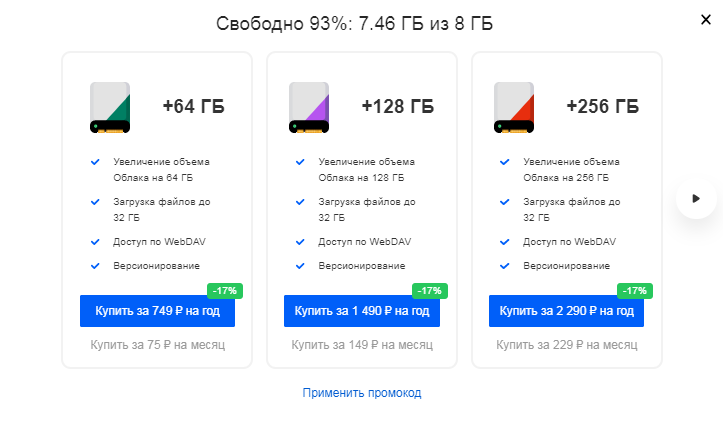This screenshot has height=428, width=723.
Task: Click the -17% badge on 256 ГБ plan
Action: (634, 291)
